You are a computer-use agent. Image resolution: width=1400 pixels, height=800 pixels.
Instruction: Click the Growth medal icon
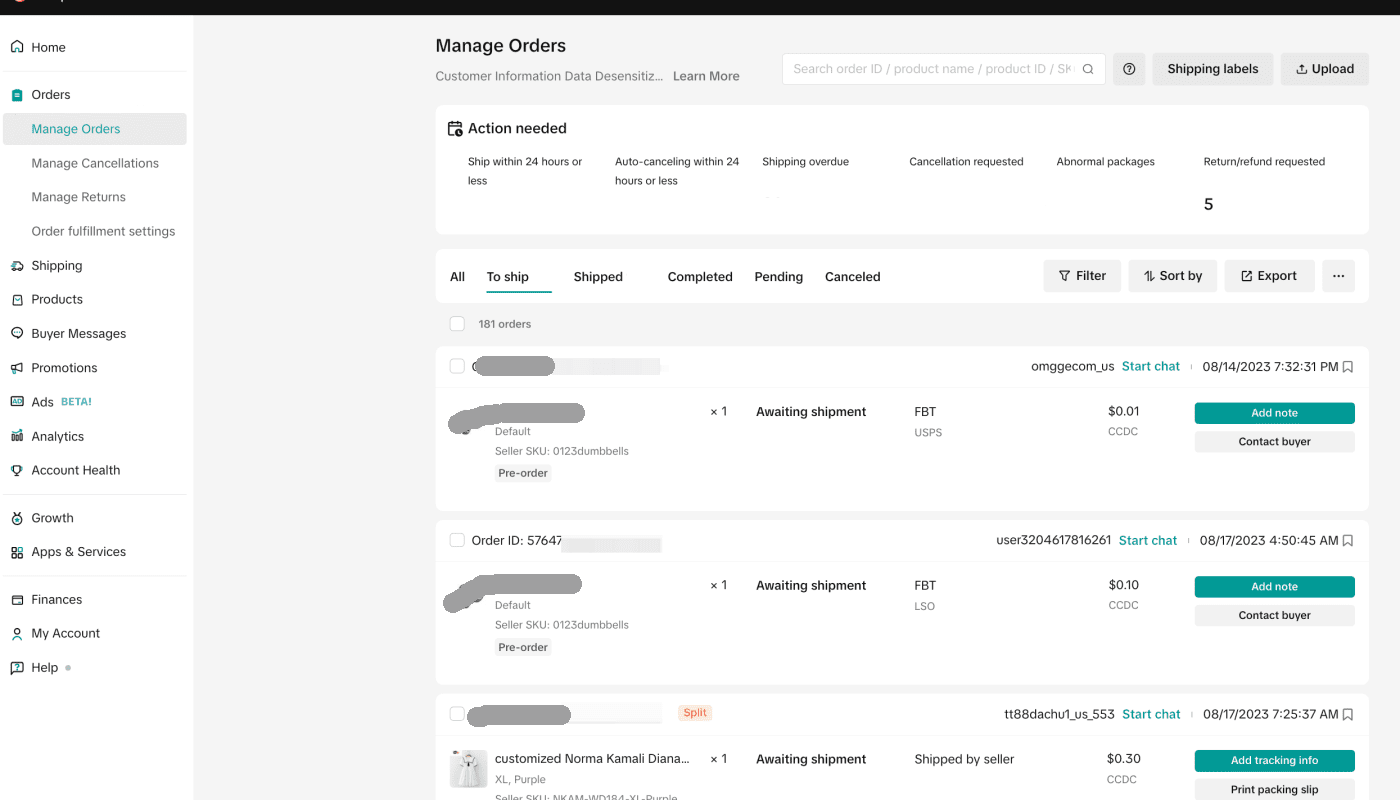17,518
